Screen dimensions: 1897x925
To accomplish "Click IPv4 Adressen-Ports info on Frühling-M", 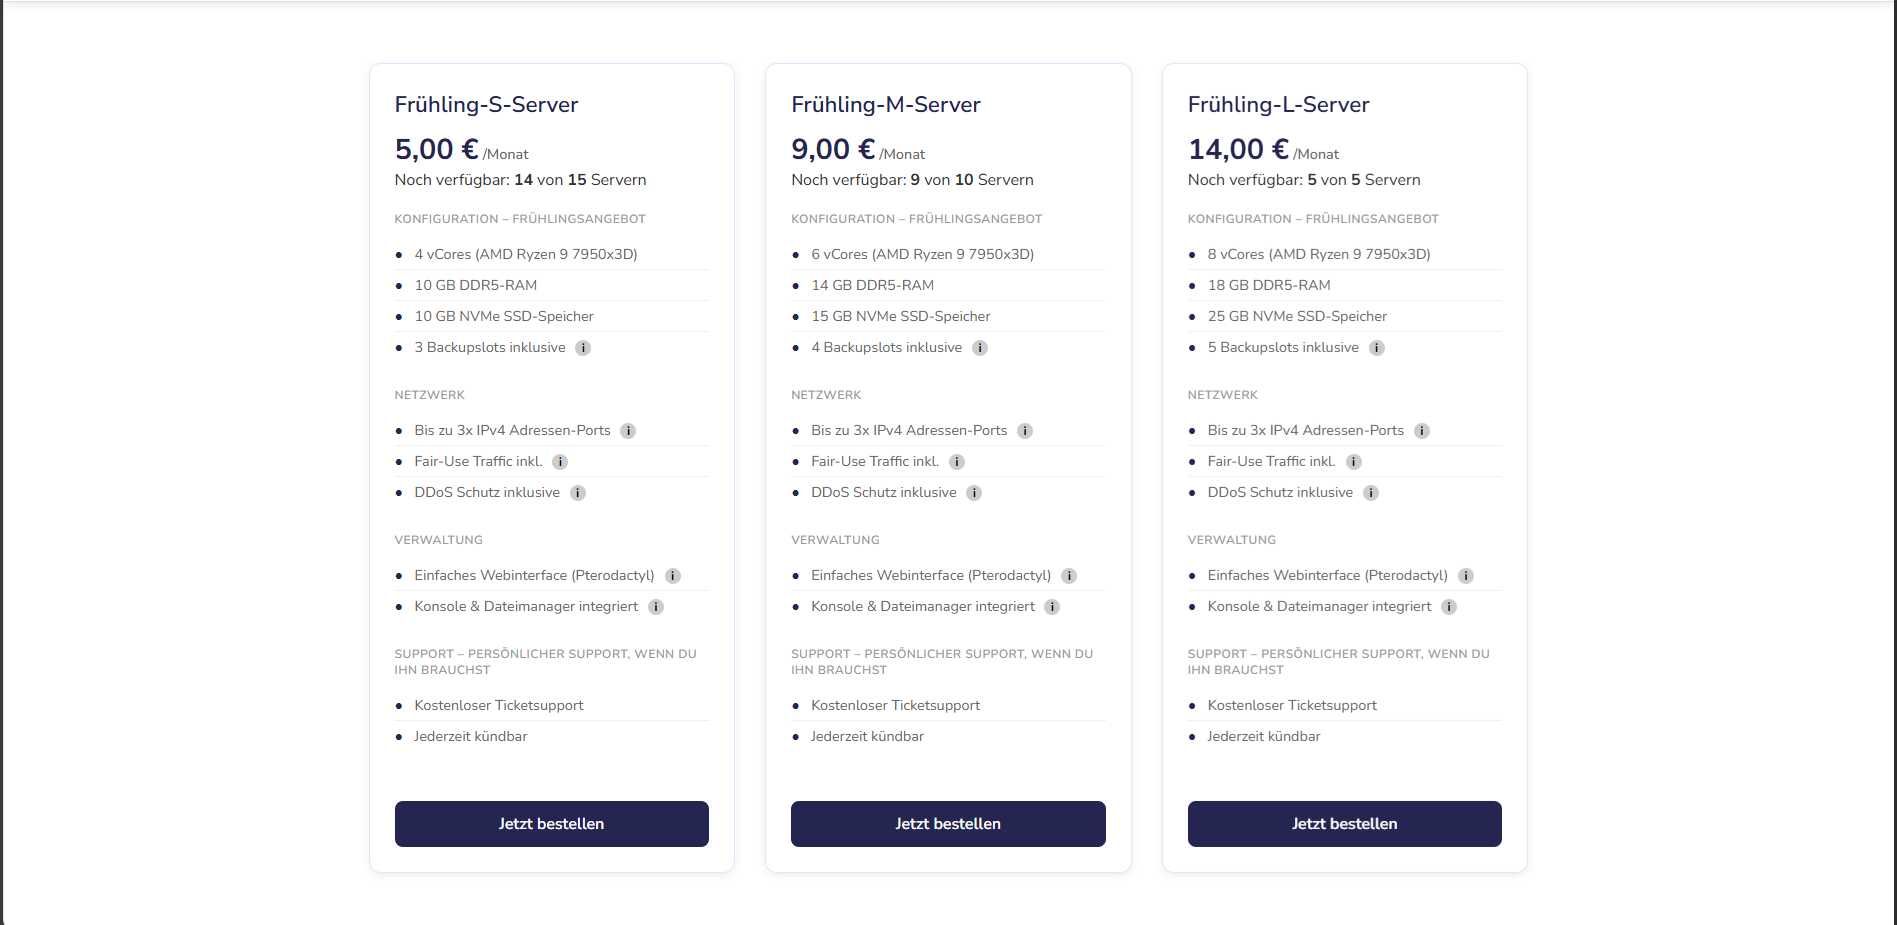I will (1025, 430).
